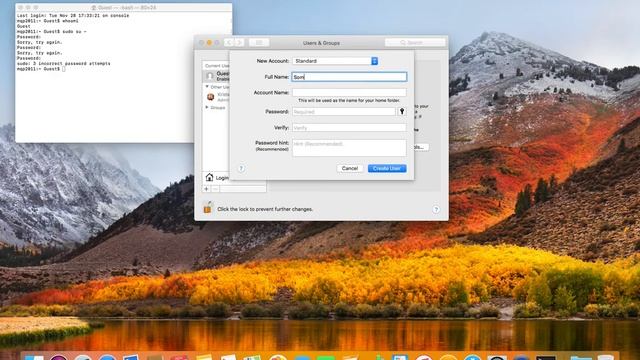640x360 pixels.
Task: Minimize the Users & Groups window
Action: (209, 42)
